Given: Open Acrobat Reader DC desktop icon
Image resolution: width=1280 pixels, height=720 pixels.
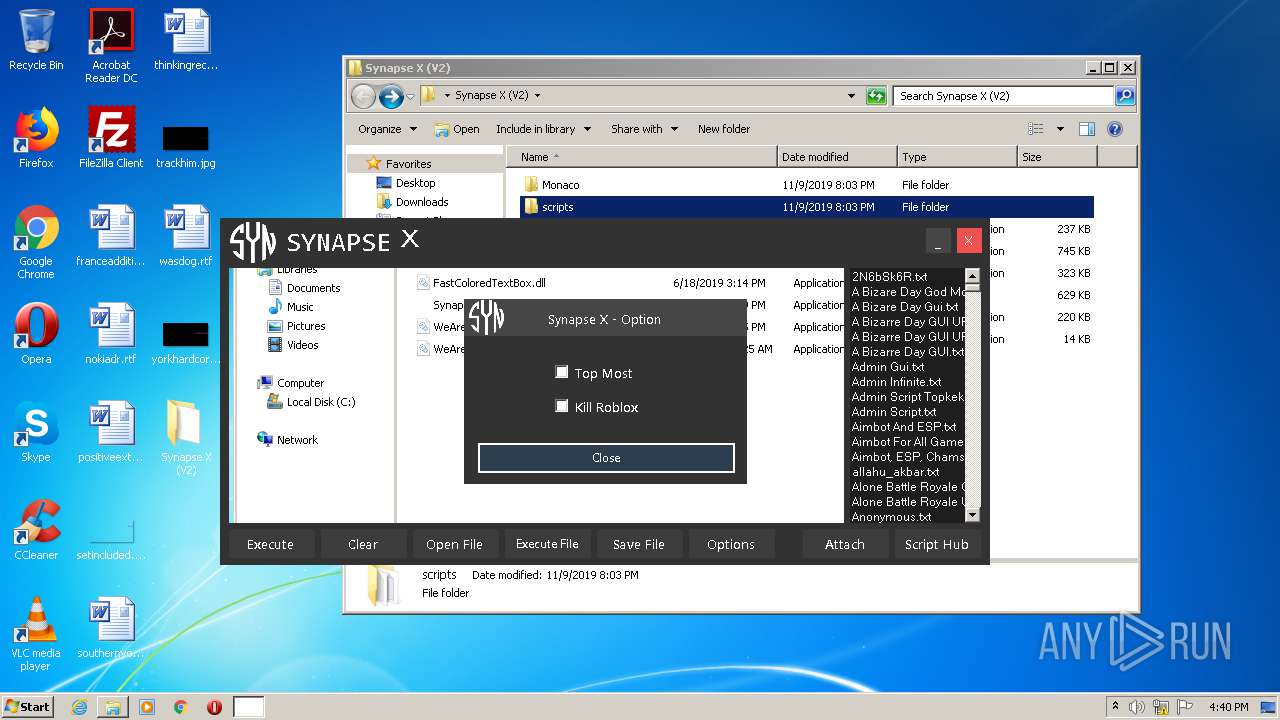Looking at the screenshot, I should [111, 45].
